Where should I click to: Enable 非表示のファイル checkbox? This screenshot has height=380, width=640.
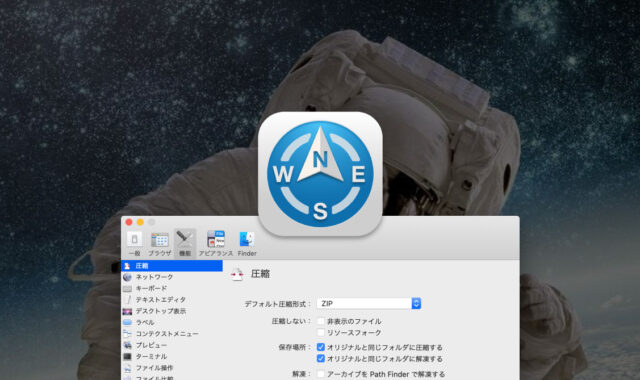click(x=321, y=321)
